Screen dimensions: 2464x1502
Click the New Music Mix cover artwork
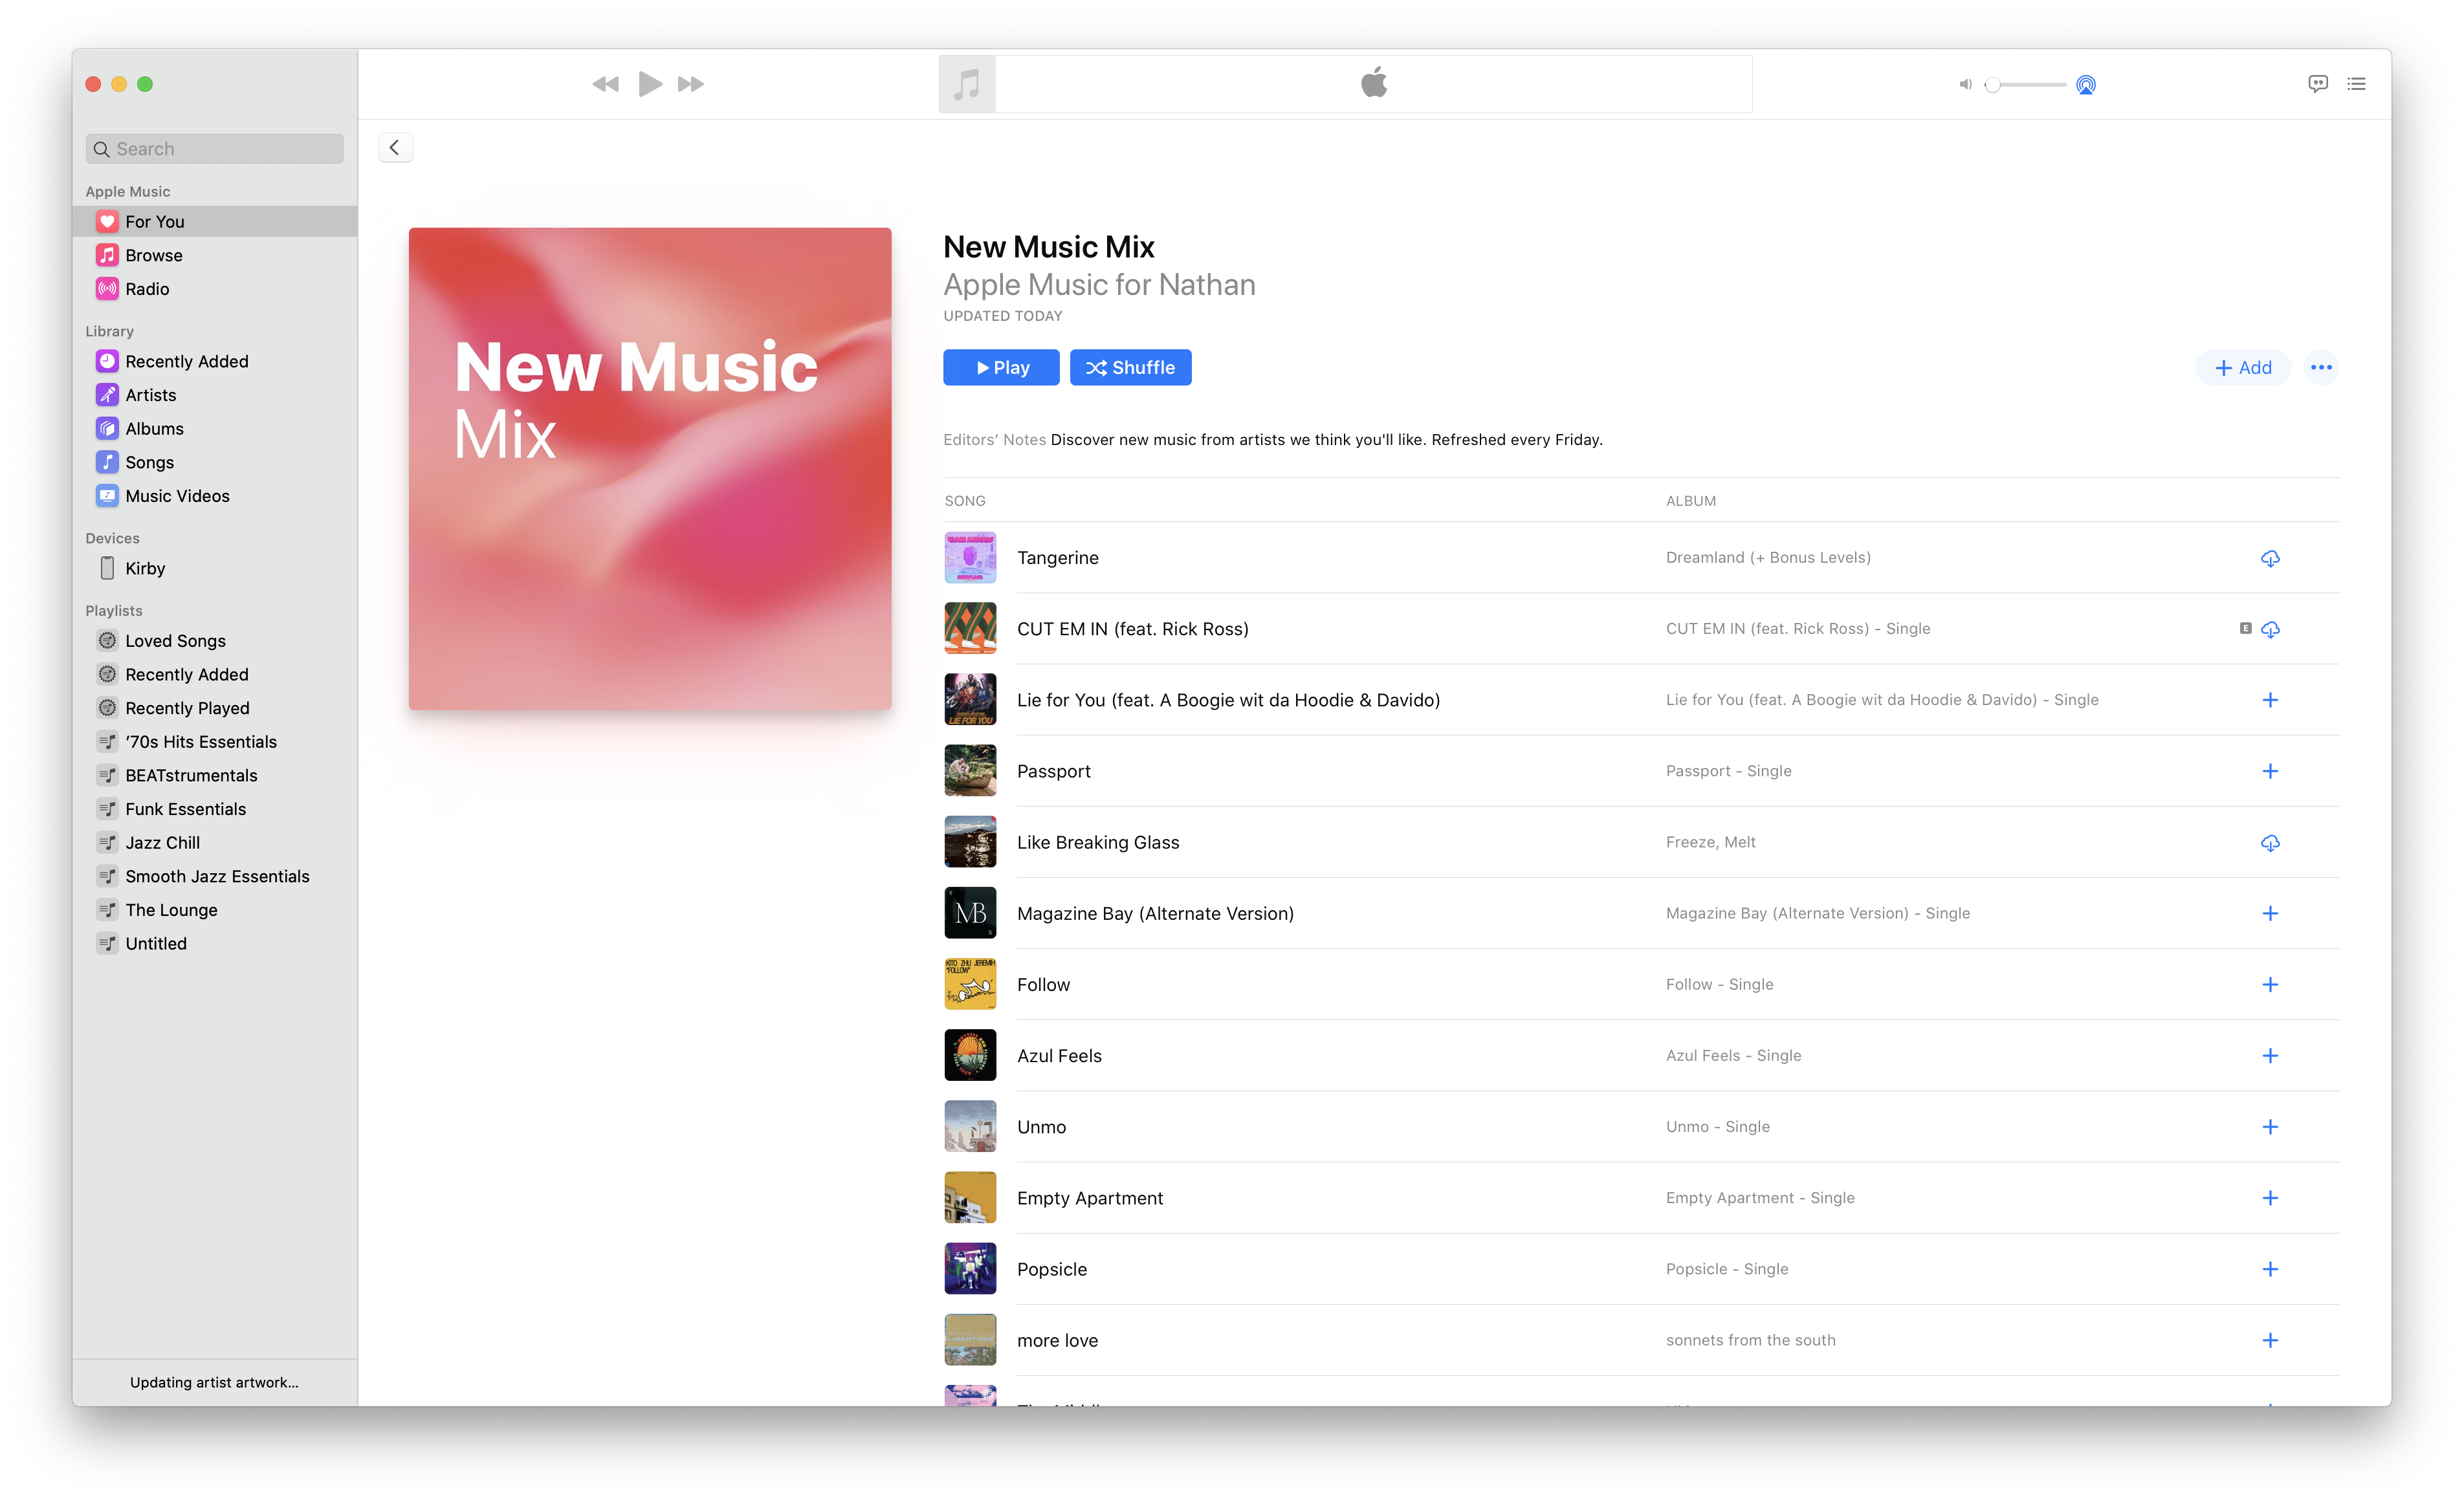pyautogui.click(x=649, y=469)
